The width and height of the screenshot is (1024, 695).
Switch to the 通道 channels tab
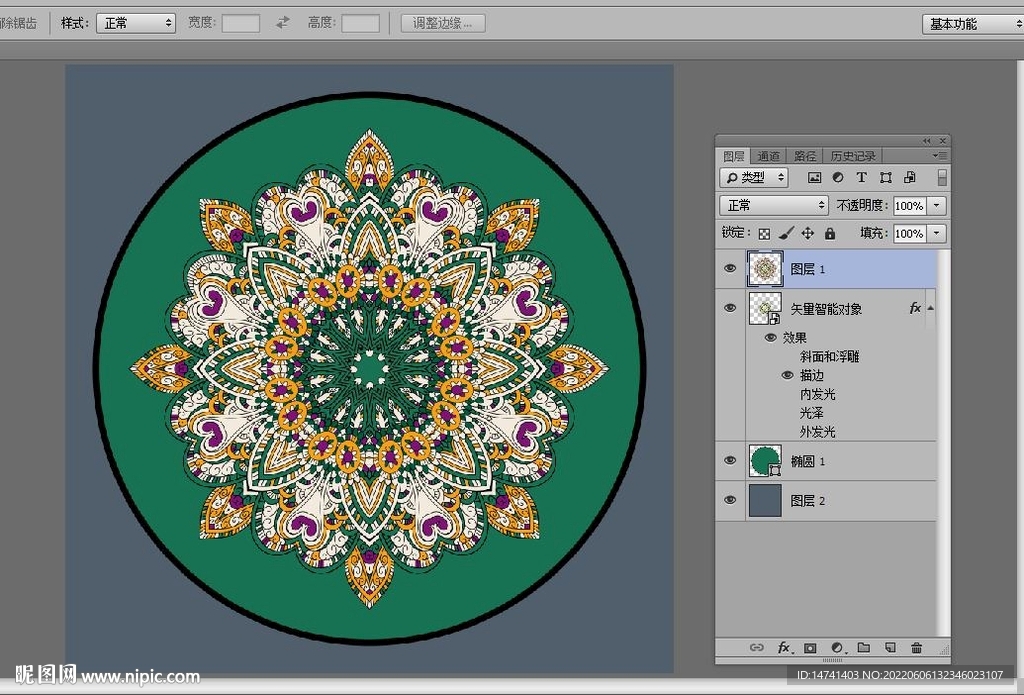click(x=768, y=155)
